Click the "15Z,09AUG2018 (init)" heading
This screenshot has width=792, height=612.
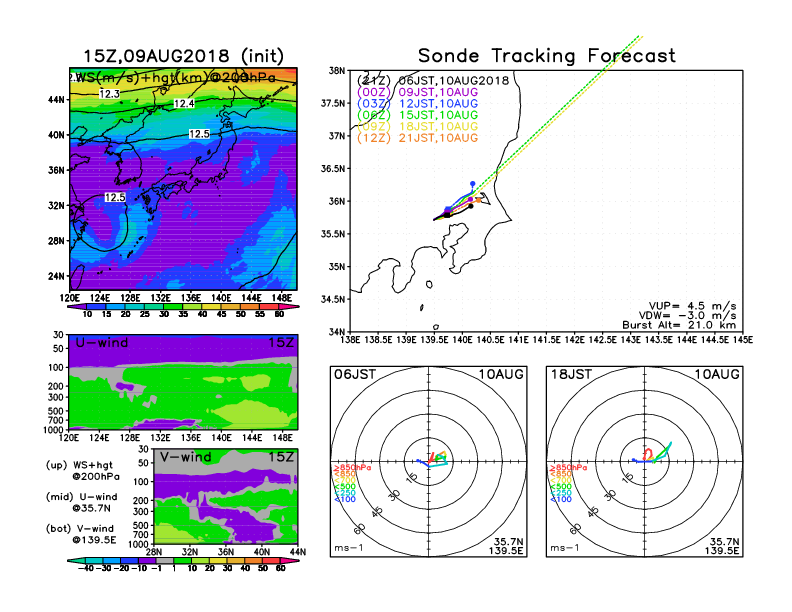click(183, 56)
